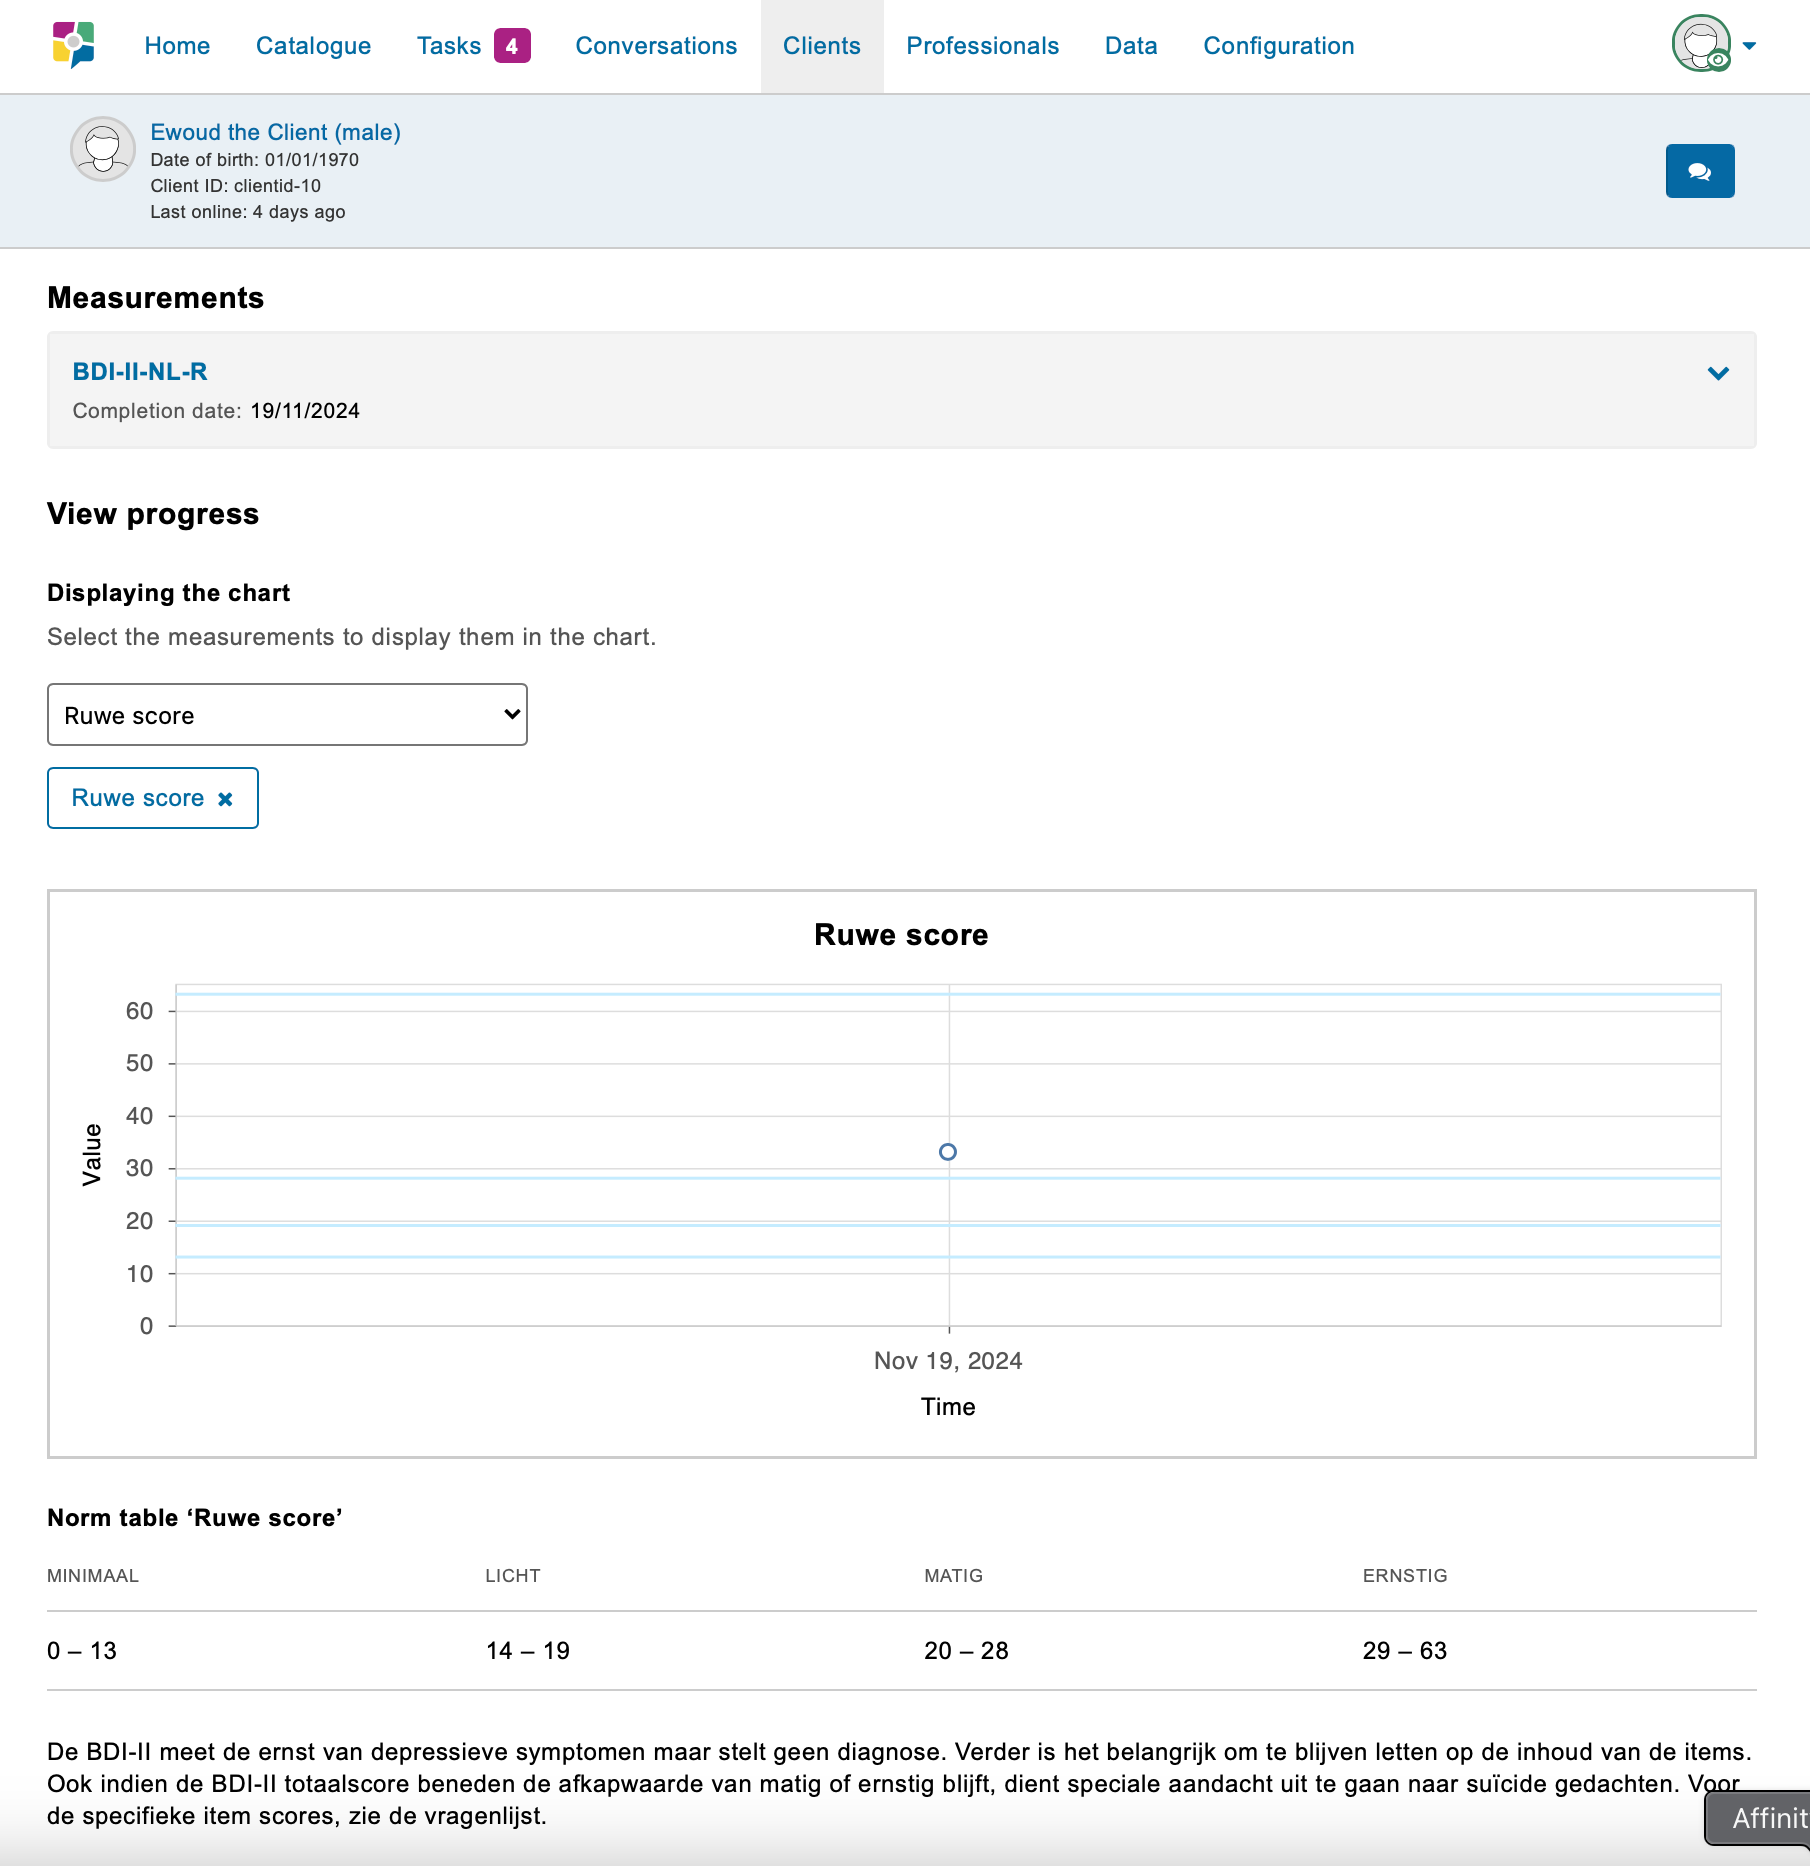Viewport: 1810px width, 1866px height.
Task: Expand the BDI-II-NL-R measurement chevron
Action: tap(1718, 373)
